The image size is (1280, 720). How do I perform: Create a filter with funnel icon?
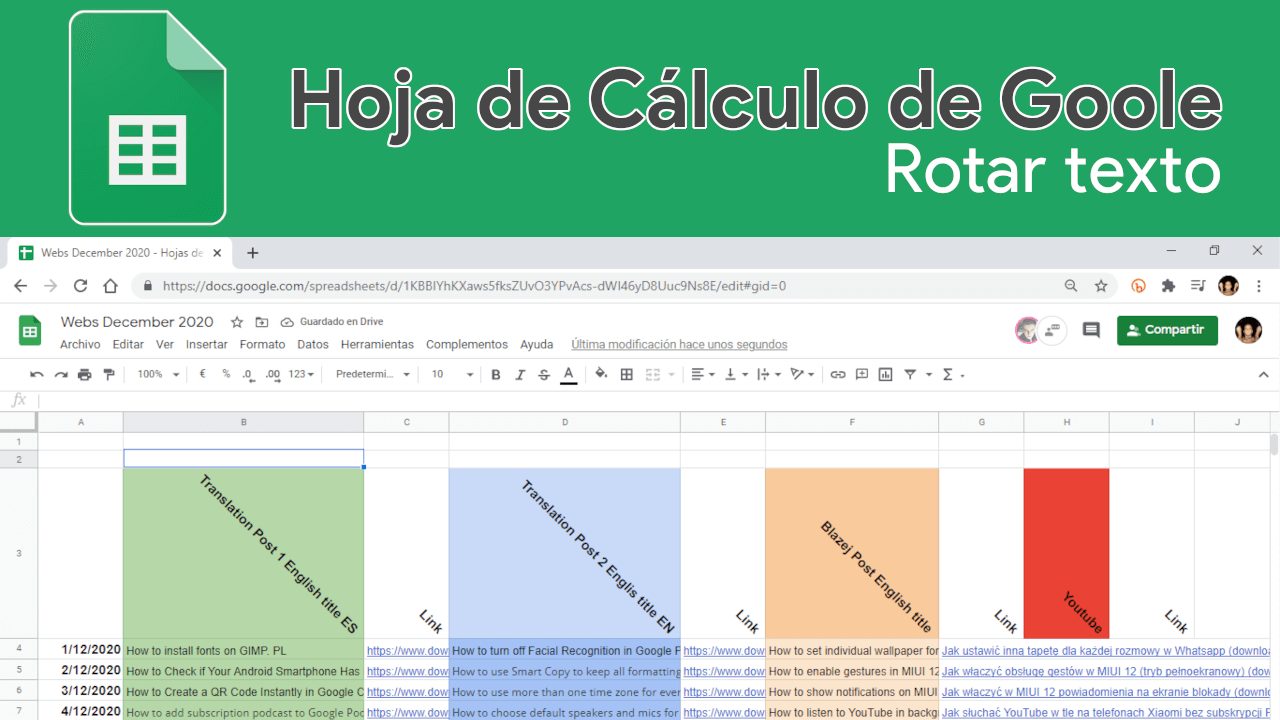pos(911,374)
